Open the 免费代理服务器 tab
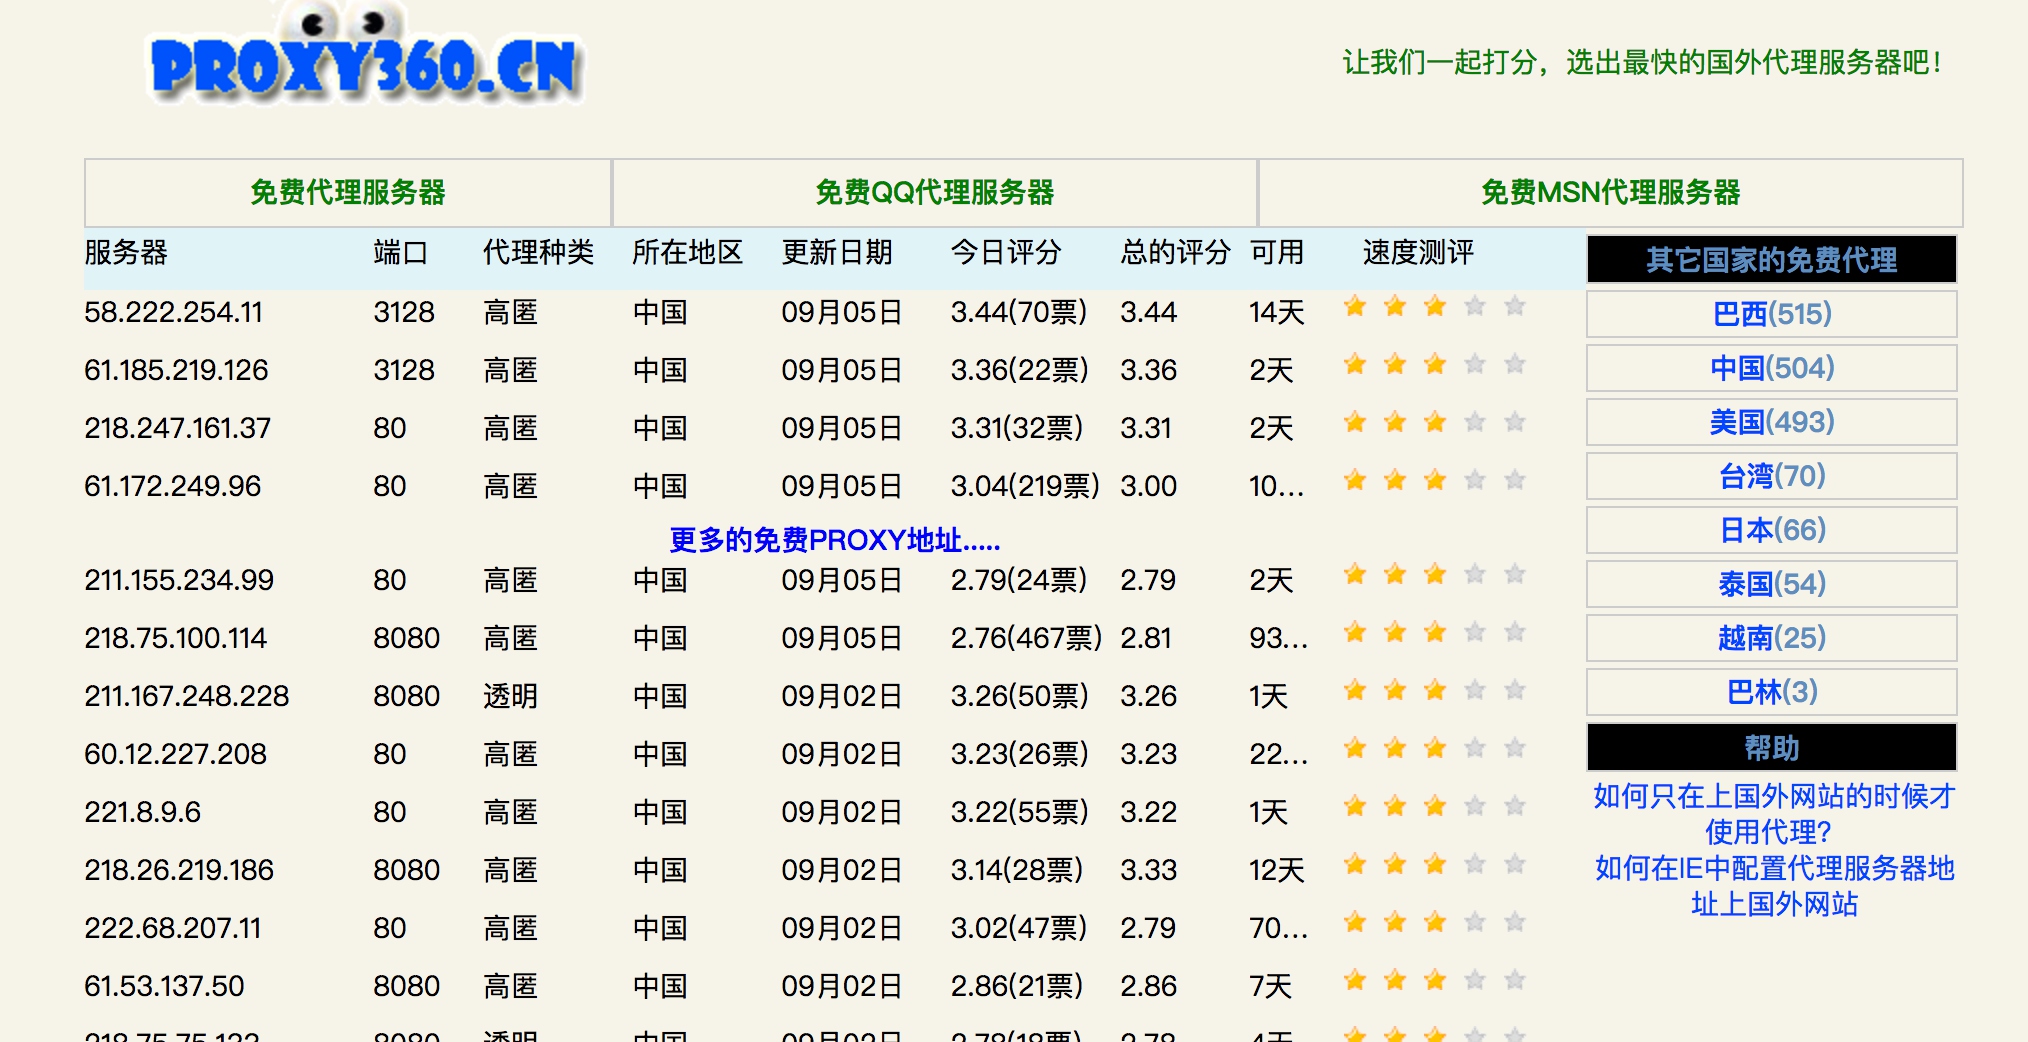 pyautogui.click(x=347, y=192)
